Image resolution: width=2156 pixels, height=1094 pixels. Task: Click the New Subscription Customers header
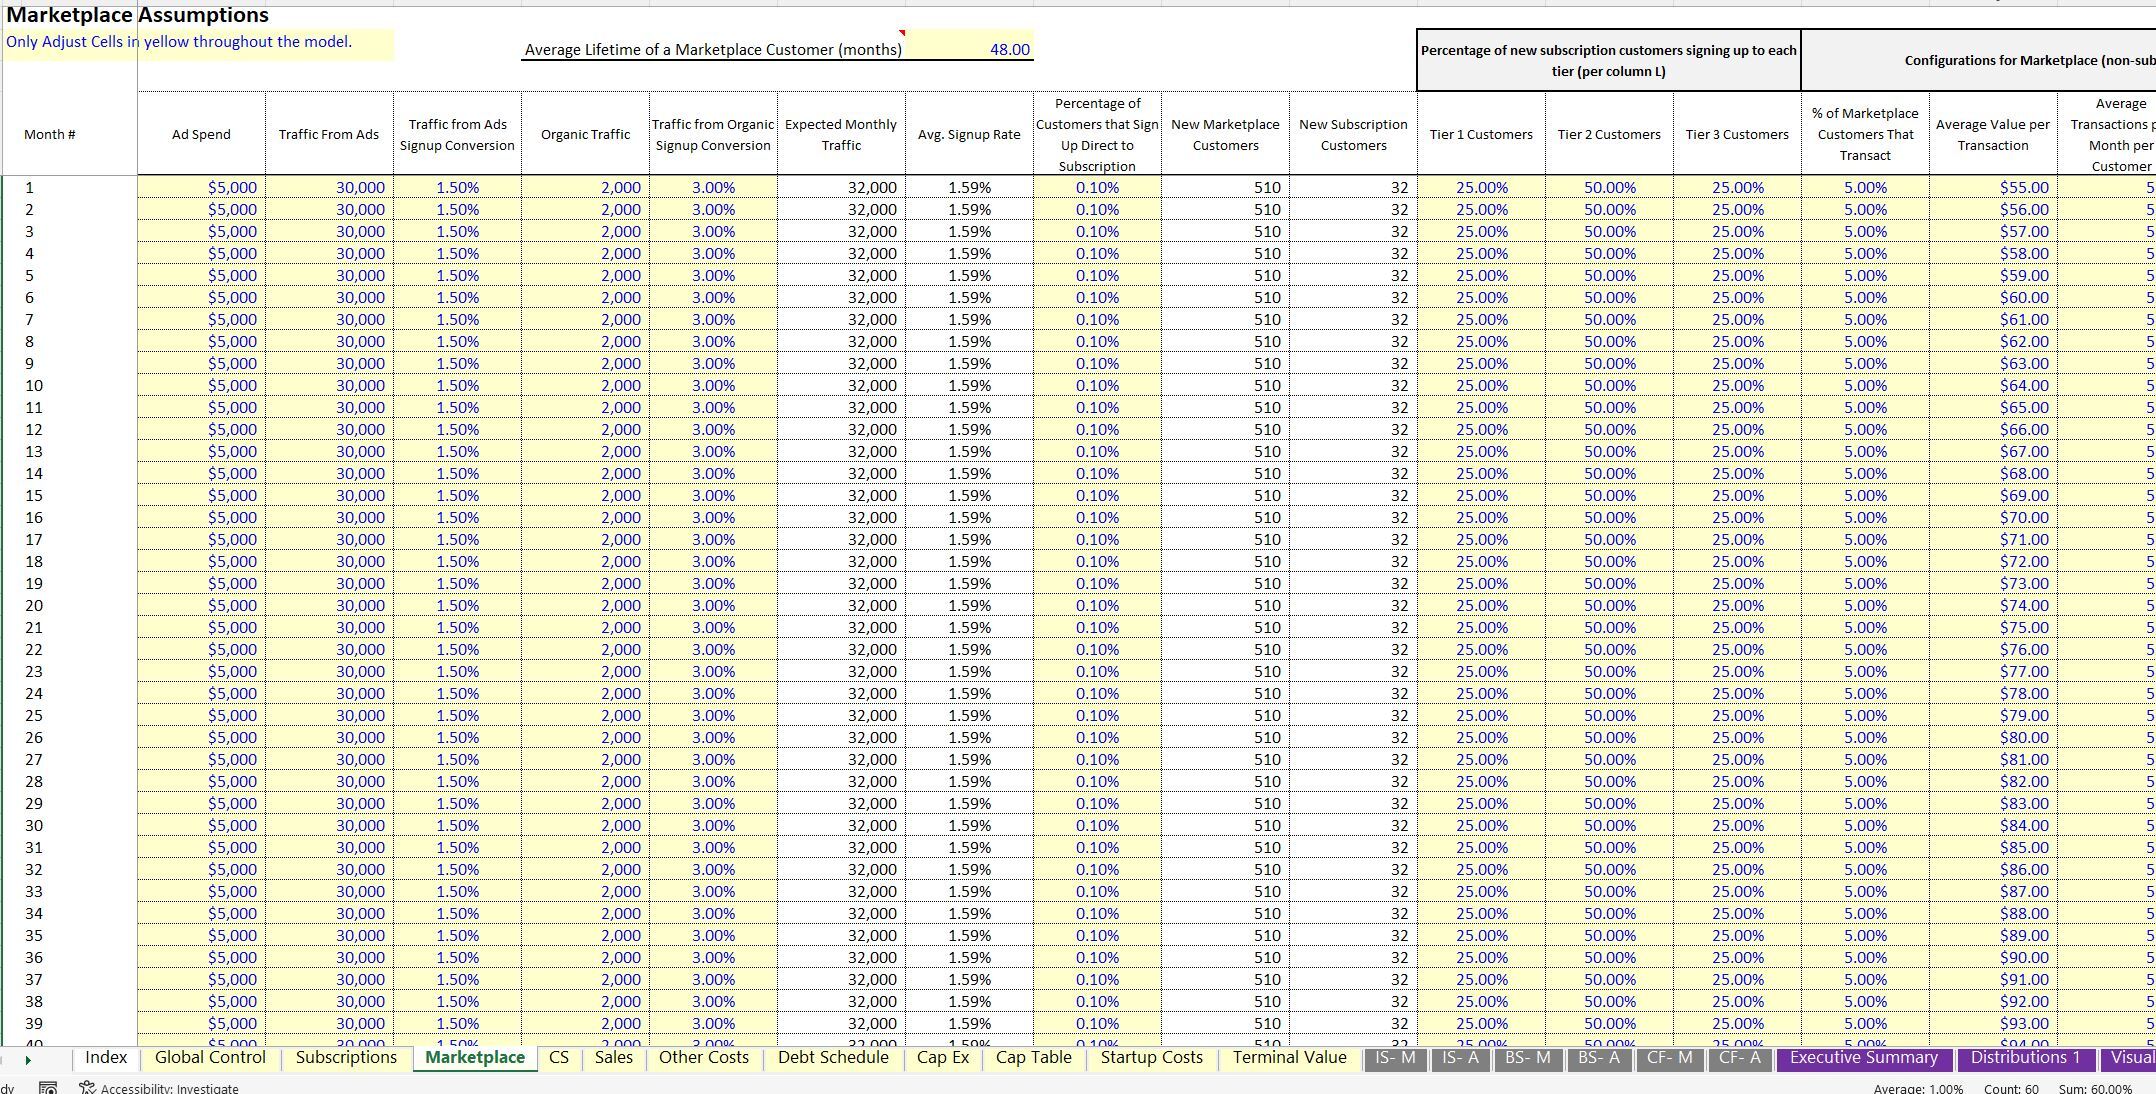1353,134
